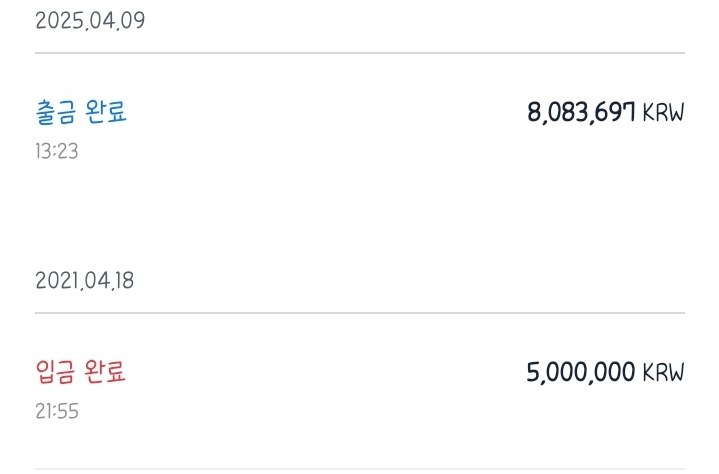Click KRW label next to 8,083,697
Viewport: 719px width, 474px height.
point(663,114)
